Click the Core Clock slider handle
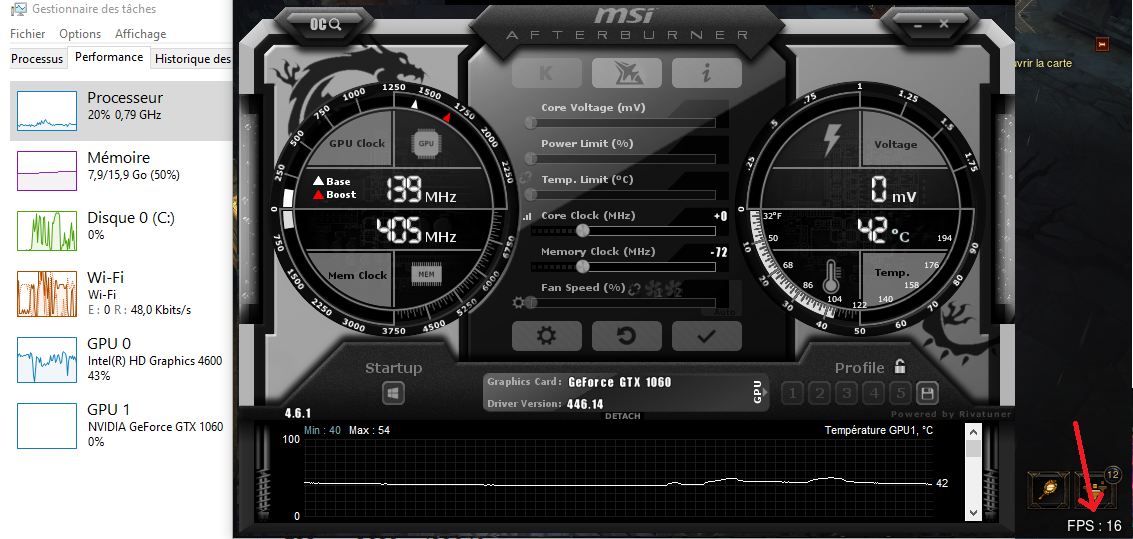This screenshot has height=539, width=1133. pos(583,230)
